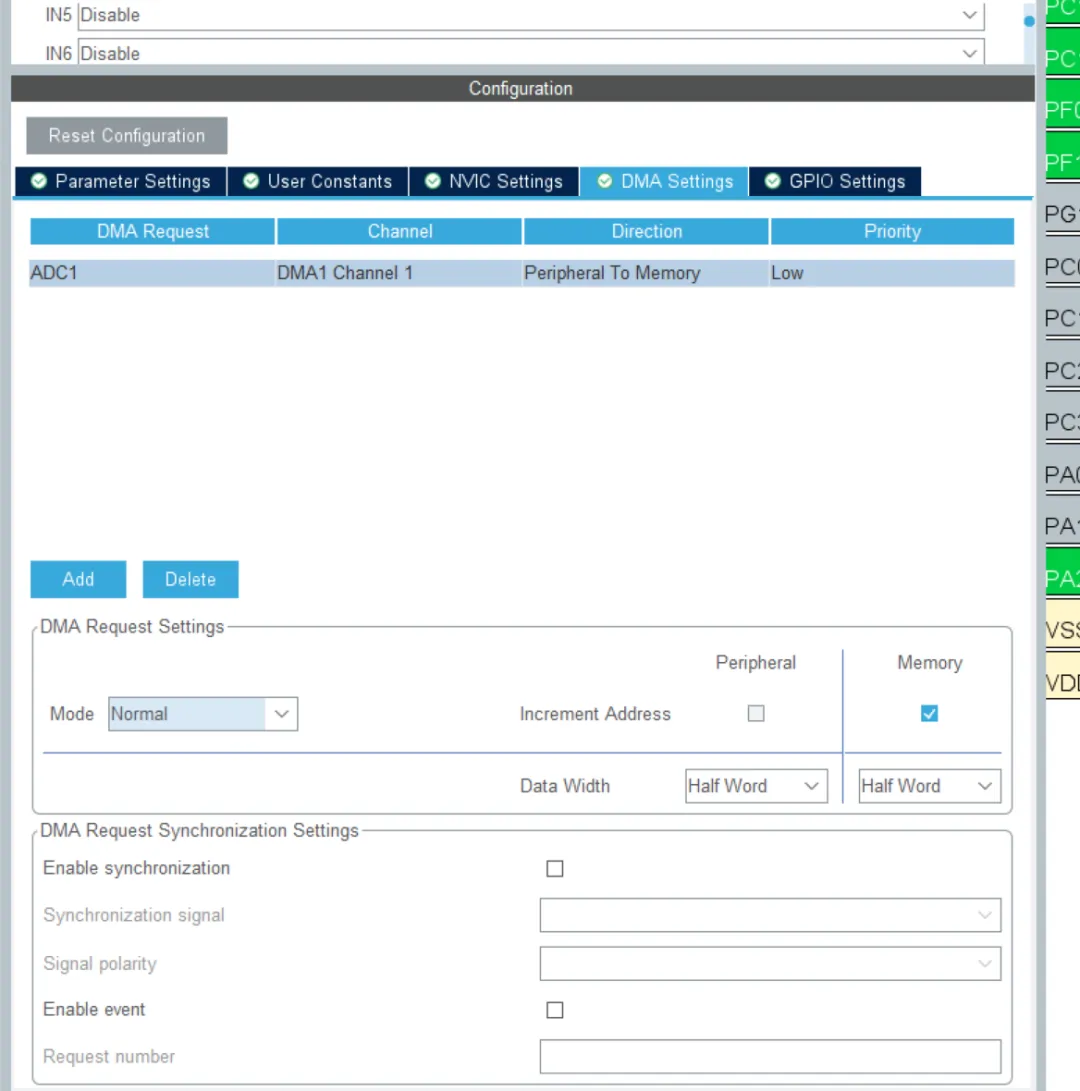Tick the Enable event checkbox

(x=555, y=1010)
